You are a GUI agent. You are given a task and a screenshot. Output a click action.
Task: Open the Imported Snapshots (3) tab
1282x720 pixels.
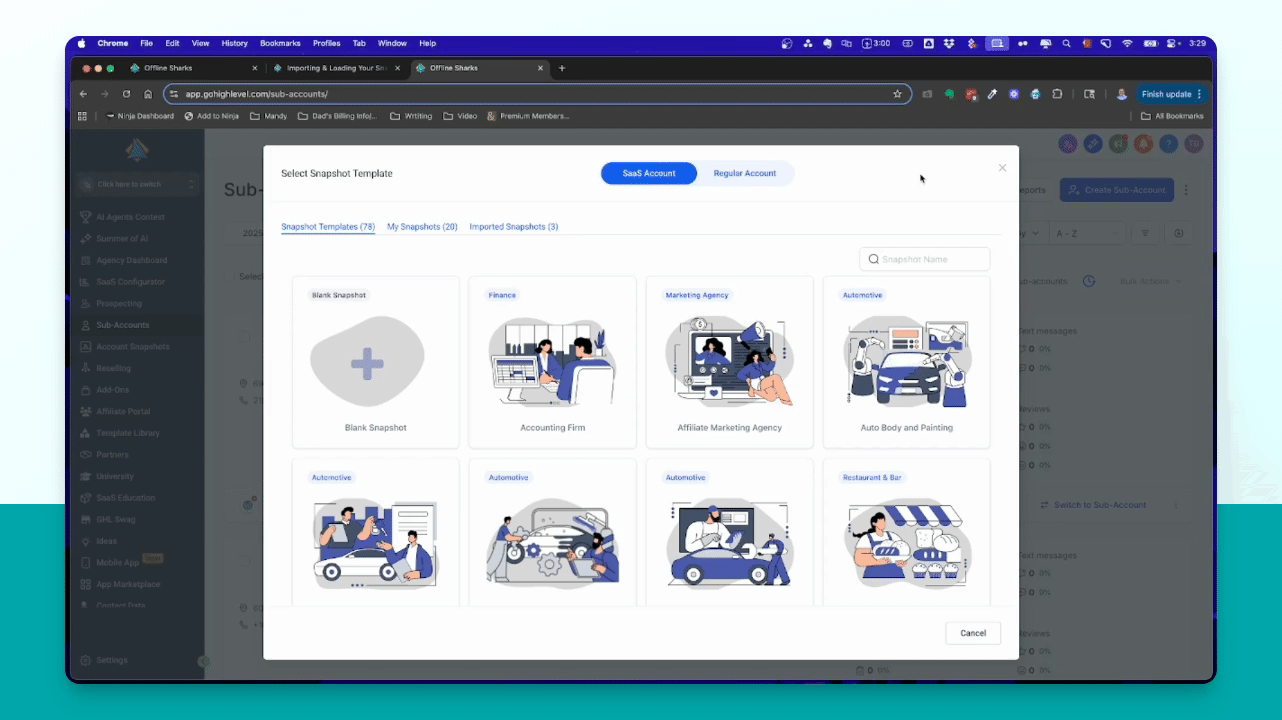tap(513, 227)
